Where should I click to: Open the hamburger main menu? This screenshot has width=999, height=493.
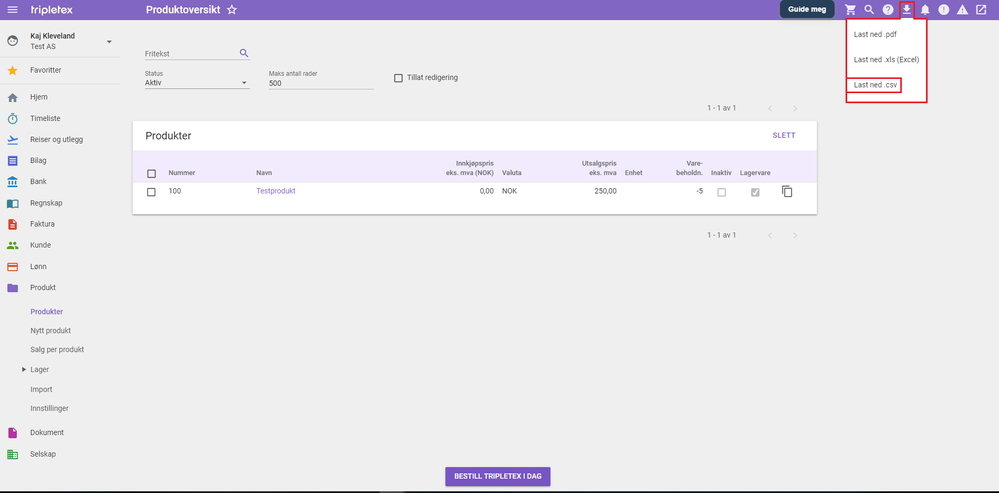(12, 10)
